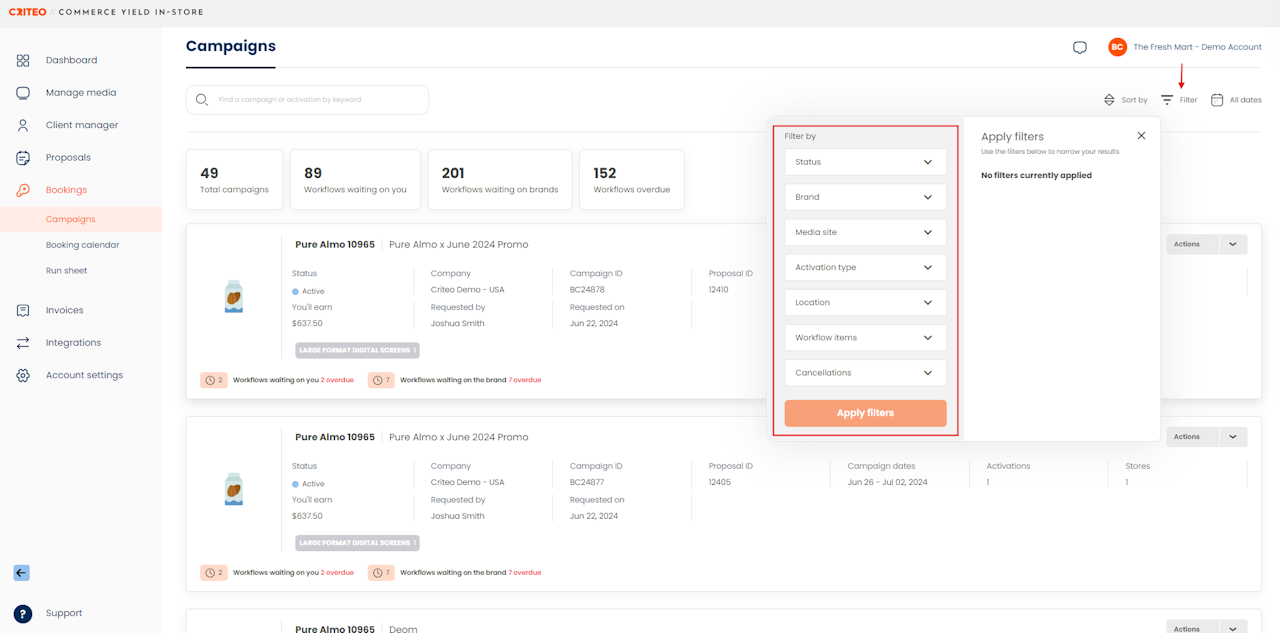Open the chat message icon in header
Screen dimensions: 1280x633
(x=1080, y=47)
